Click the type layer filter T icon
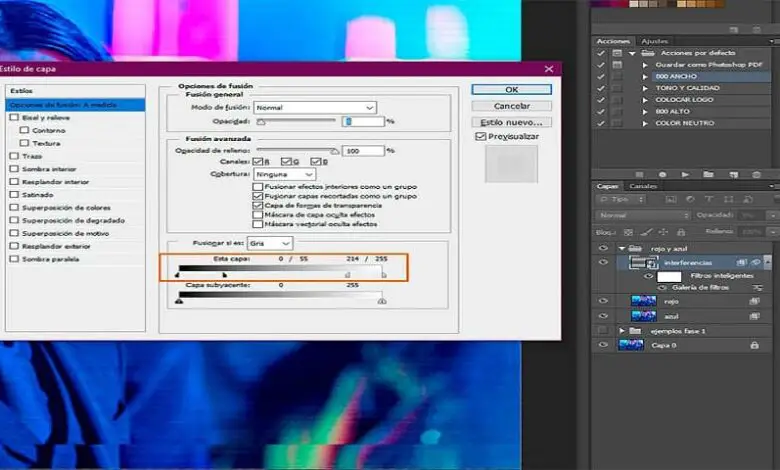Viewport: 780px width, 470px height. click(709, 199)
